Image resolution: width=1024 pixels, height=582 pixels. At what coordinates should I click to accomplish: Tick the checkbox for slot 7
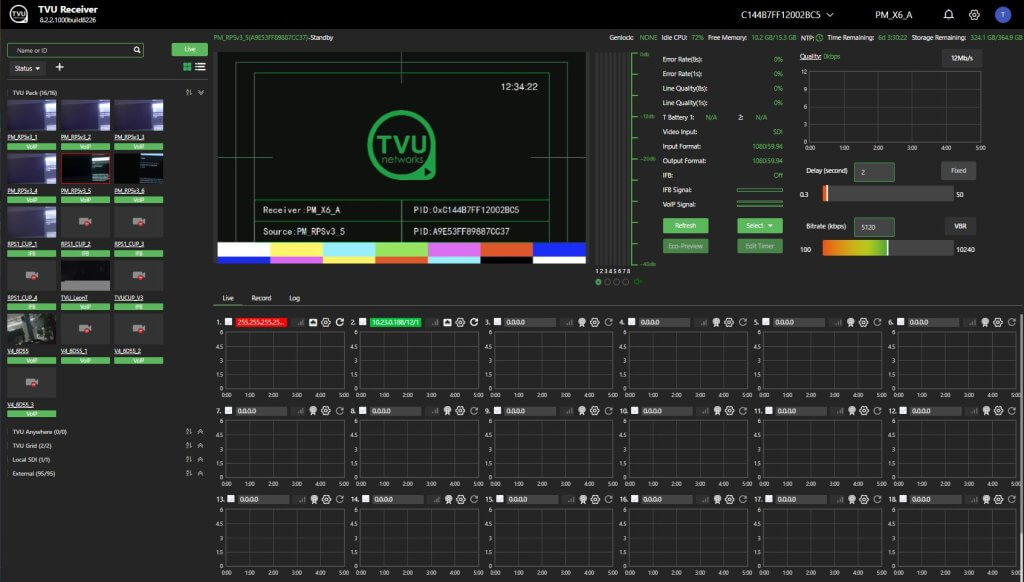(x=229, y=411)
